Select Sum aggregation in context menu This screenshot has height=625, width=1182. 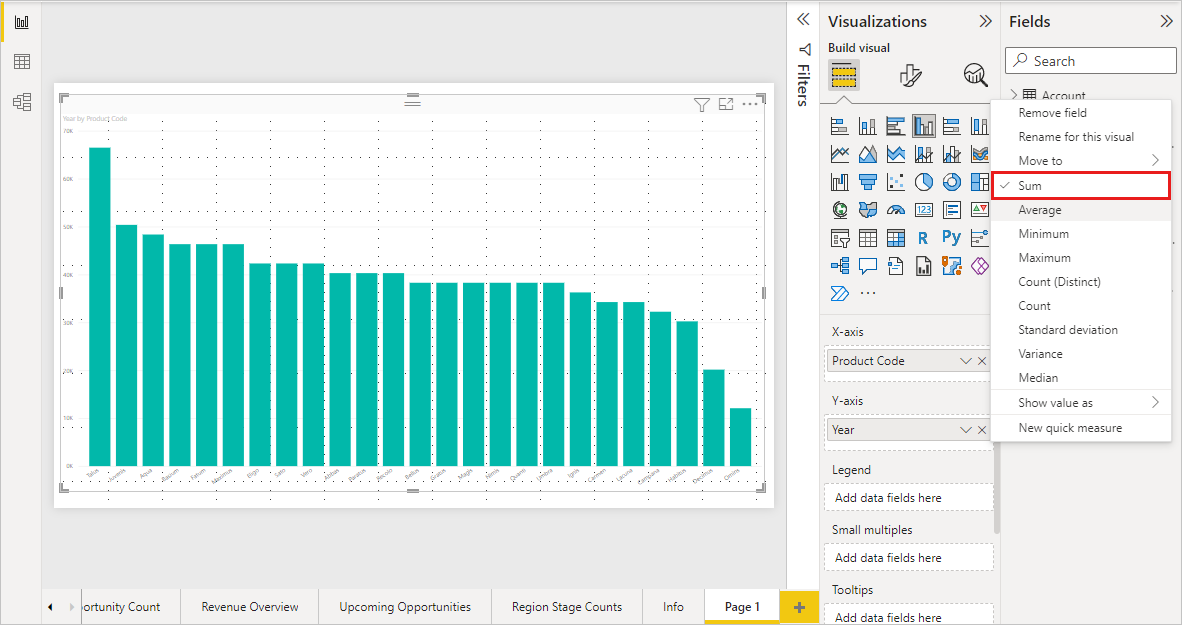(1081, 185)
